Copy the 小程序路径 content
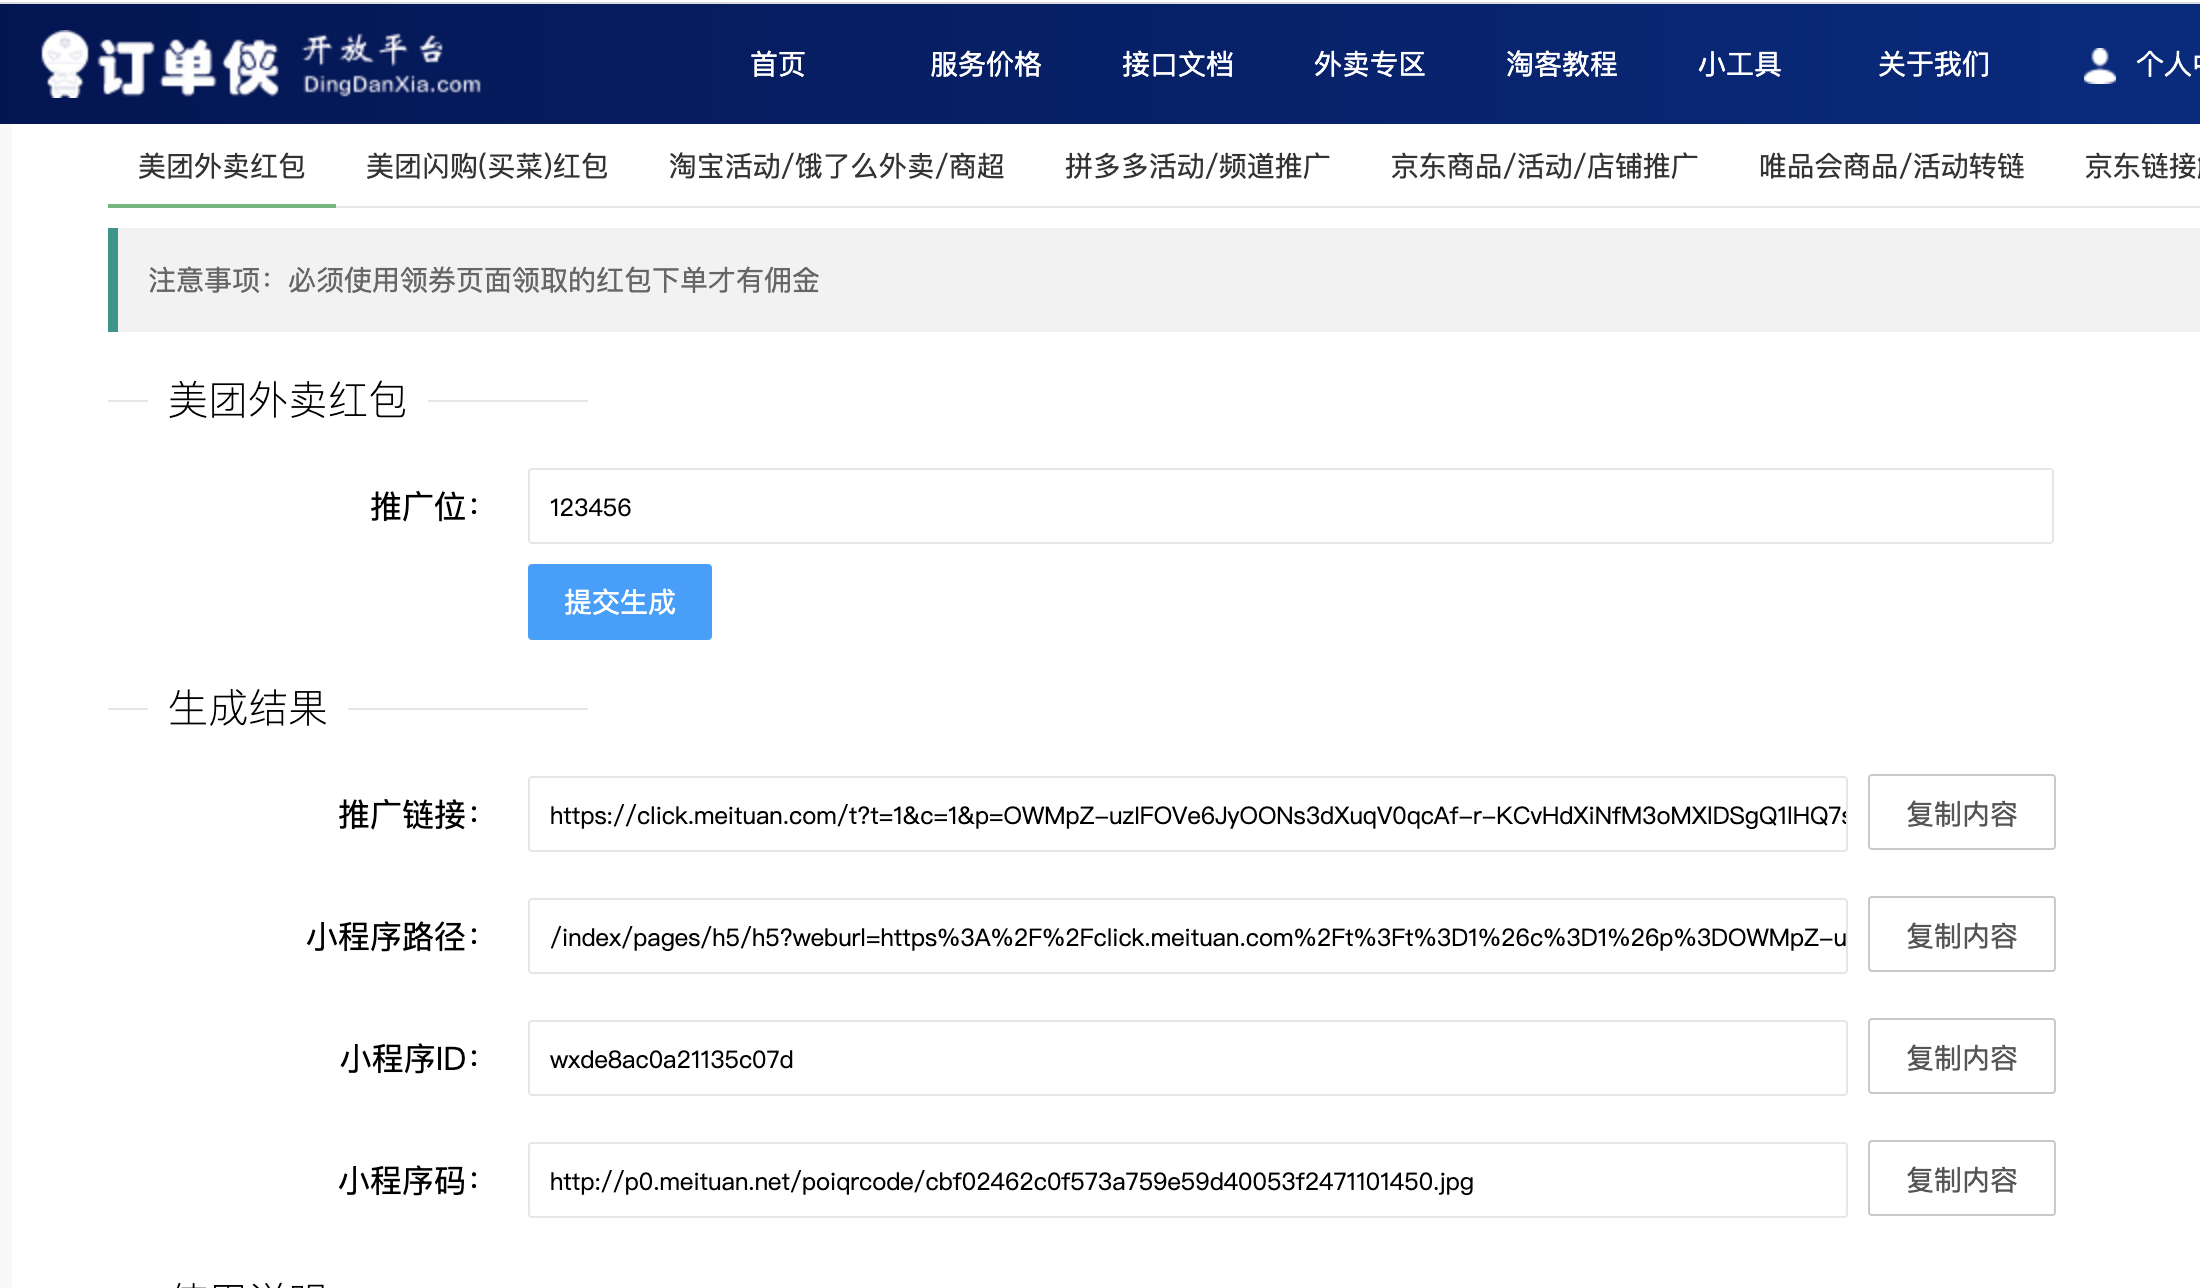 point(1961,935)
